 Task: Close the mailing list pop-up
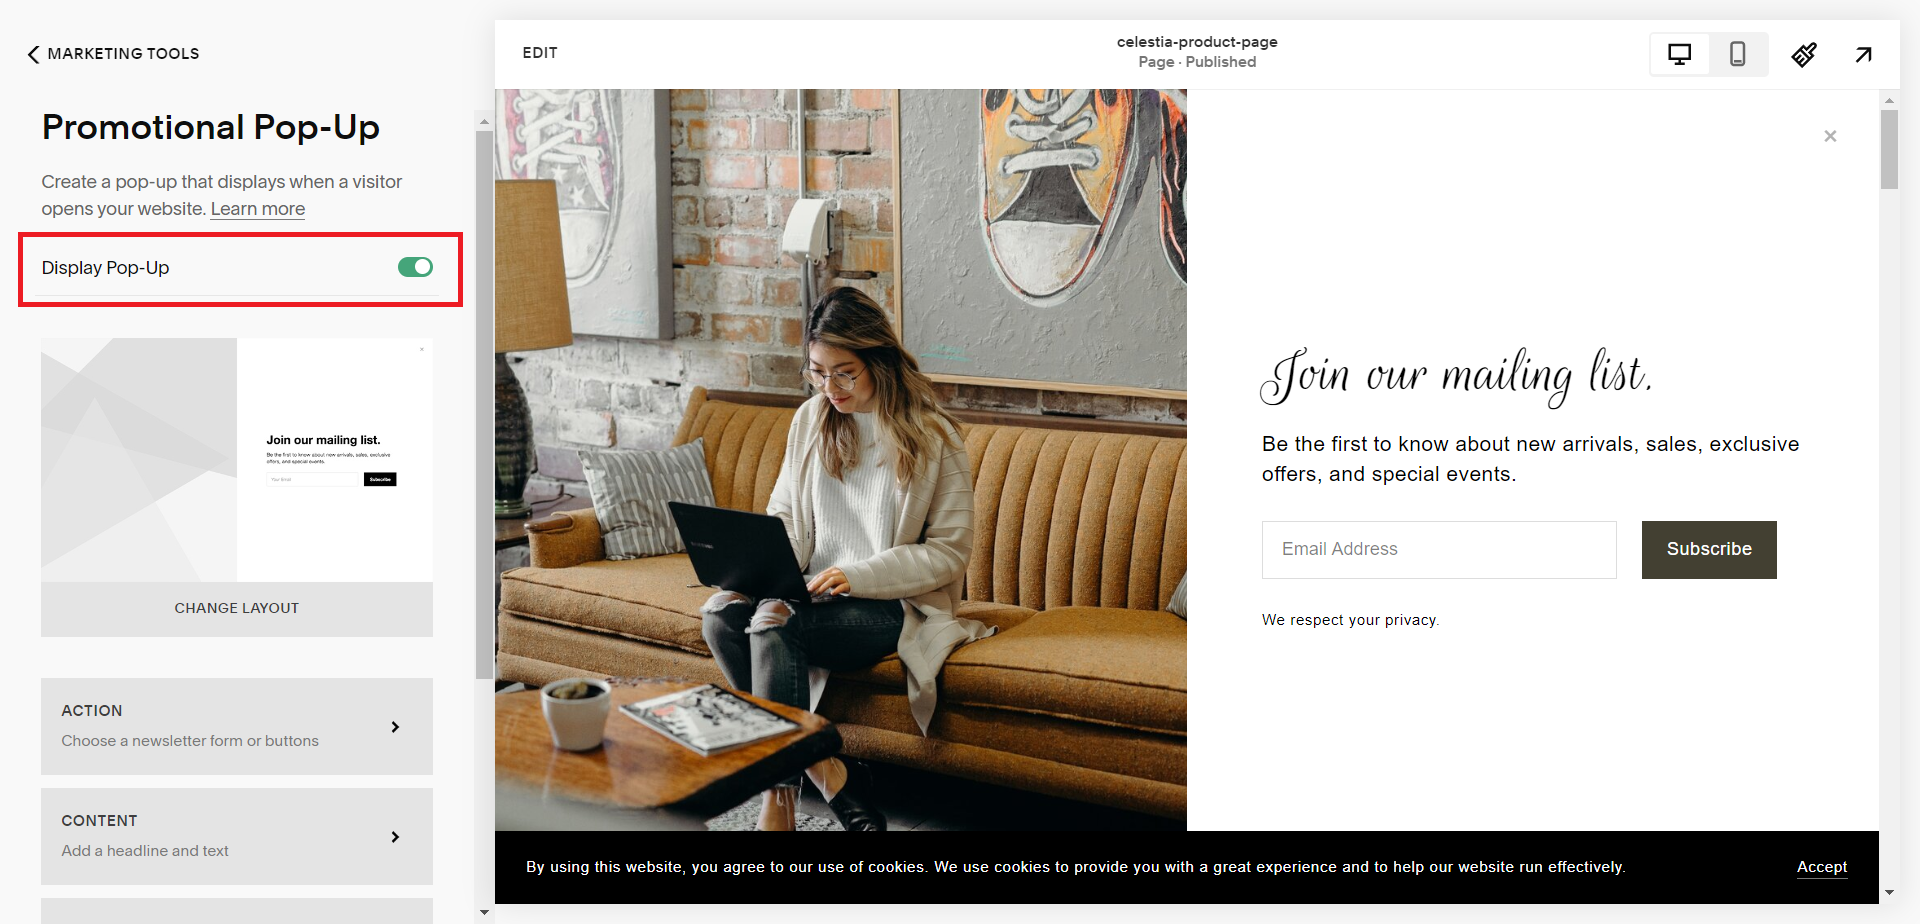coord(1830,136)
